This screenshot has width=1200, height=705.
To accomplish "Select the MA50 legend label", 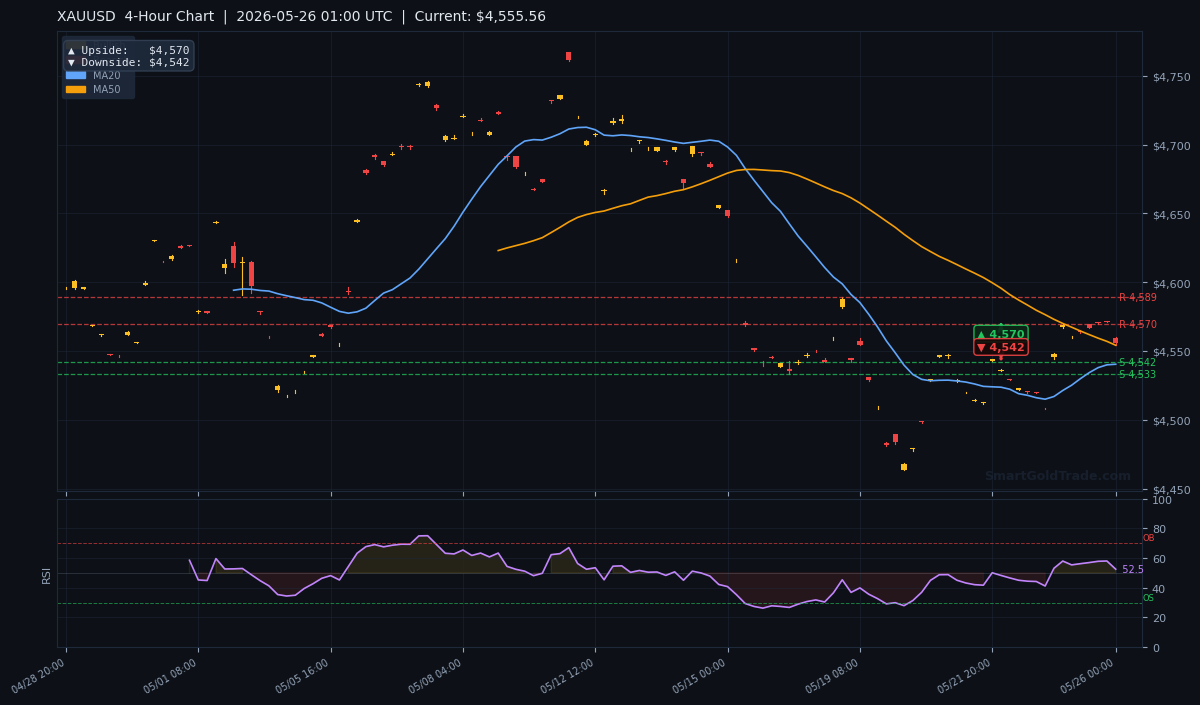I will click(x=107, y=89).
